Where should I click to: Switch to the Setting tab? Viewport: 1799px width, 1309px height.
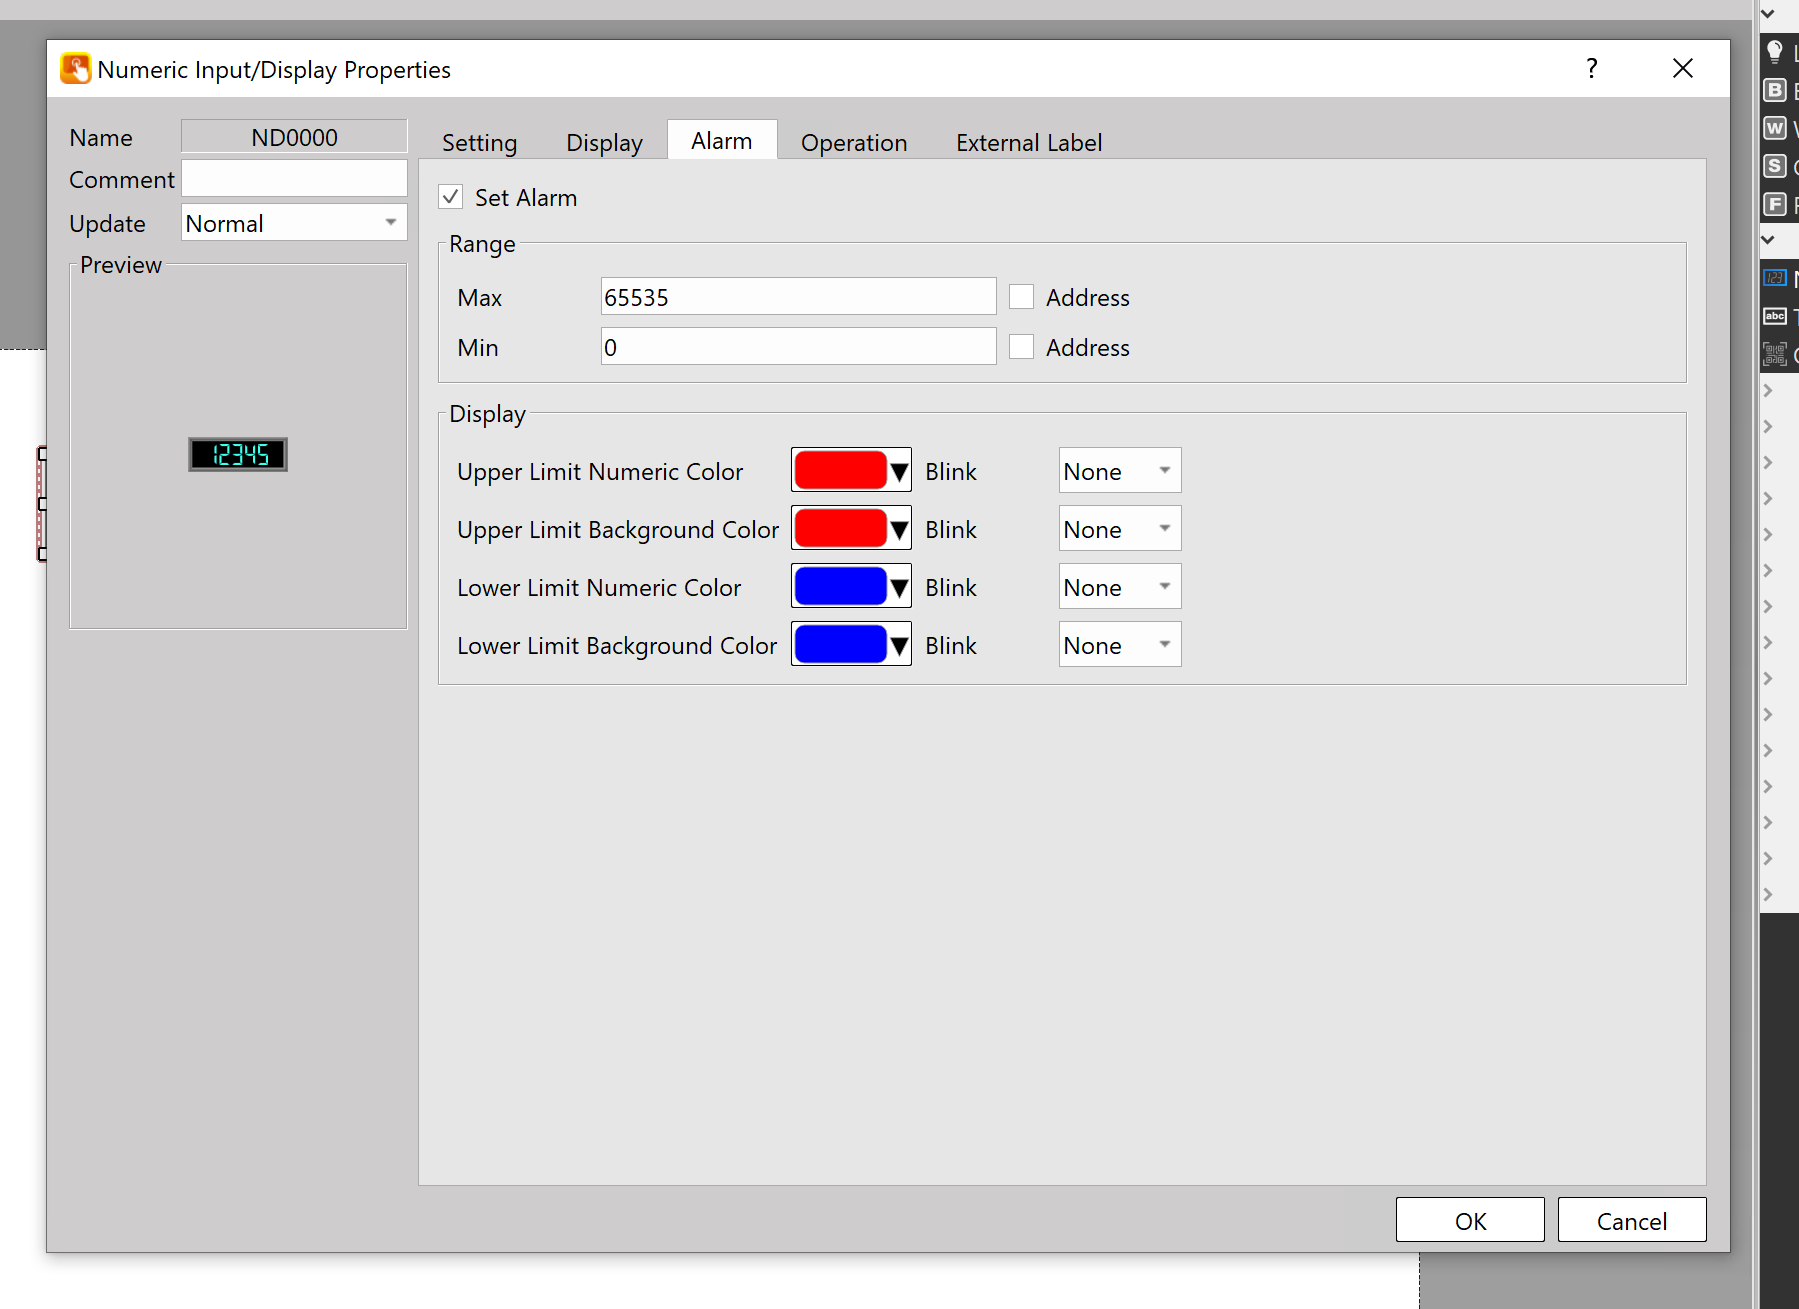click(479, 143)
